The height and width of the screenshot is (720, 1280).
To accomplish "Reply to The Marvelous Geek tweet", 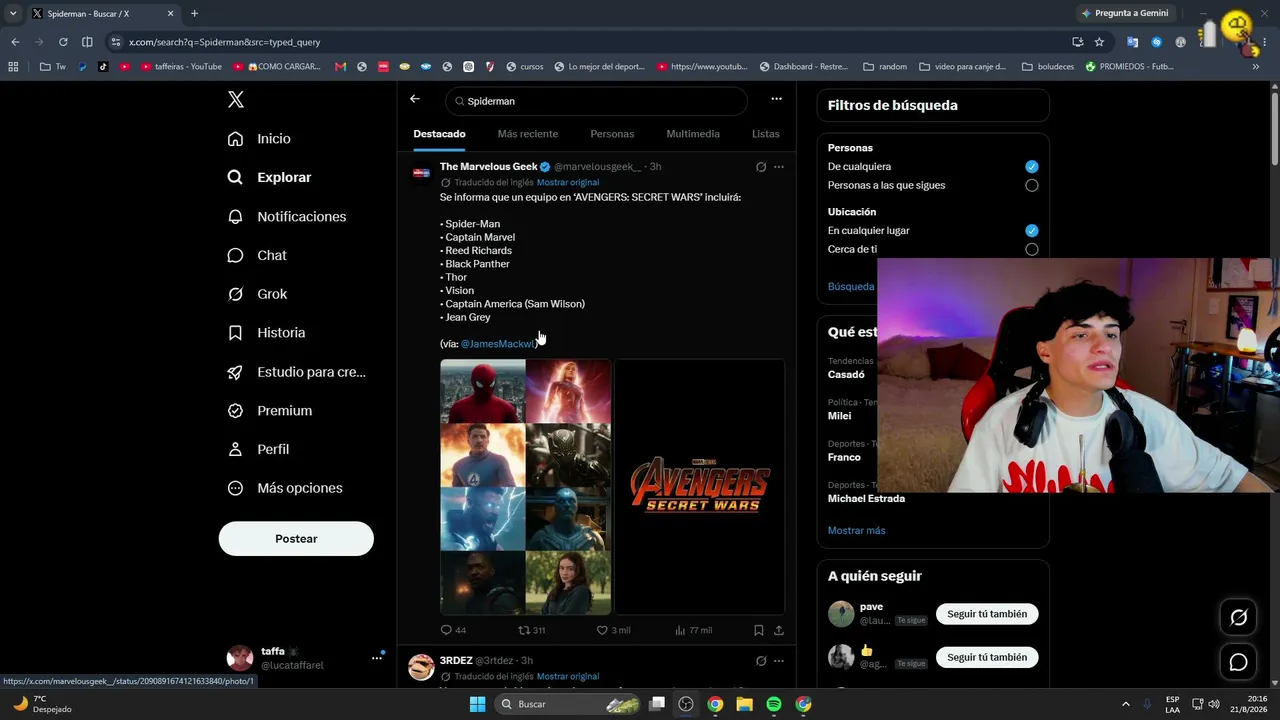I will (x=453, y=630).
